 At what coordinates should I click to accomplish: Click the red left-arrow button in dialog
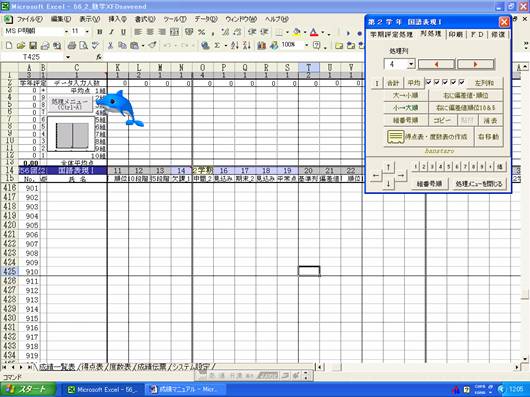[436, 64]
